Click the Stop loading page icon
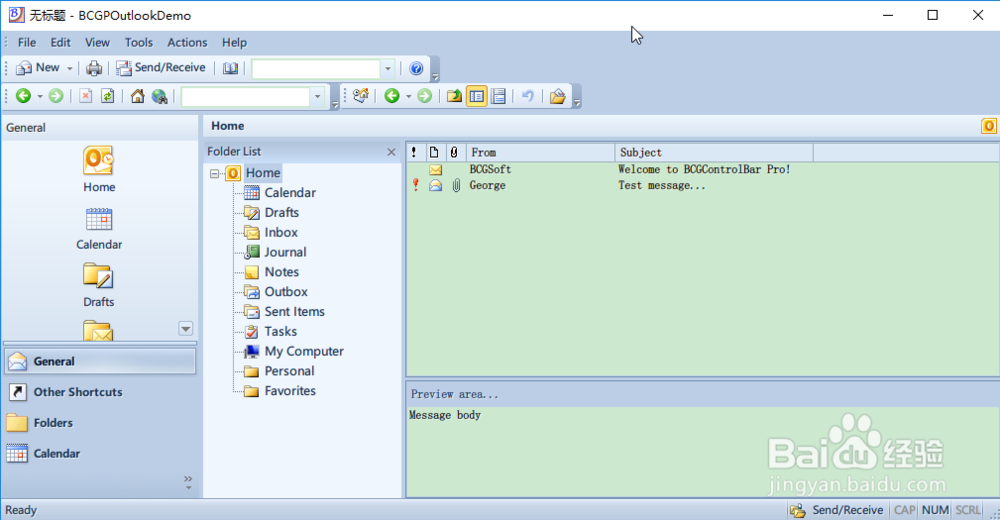The height and width of the screenshot is (520, 1000). pos(85,96)
